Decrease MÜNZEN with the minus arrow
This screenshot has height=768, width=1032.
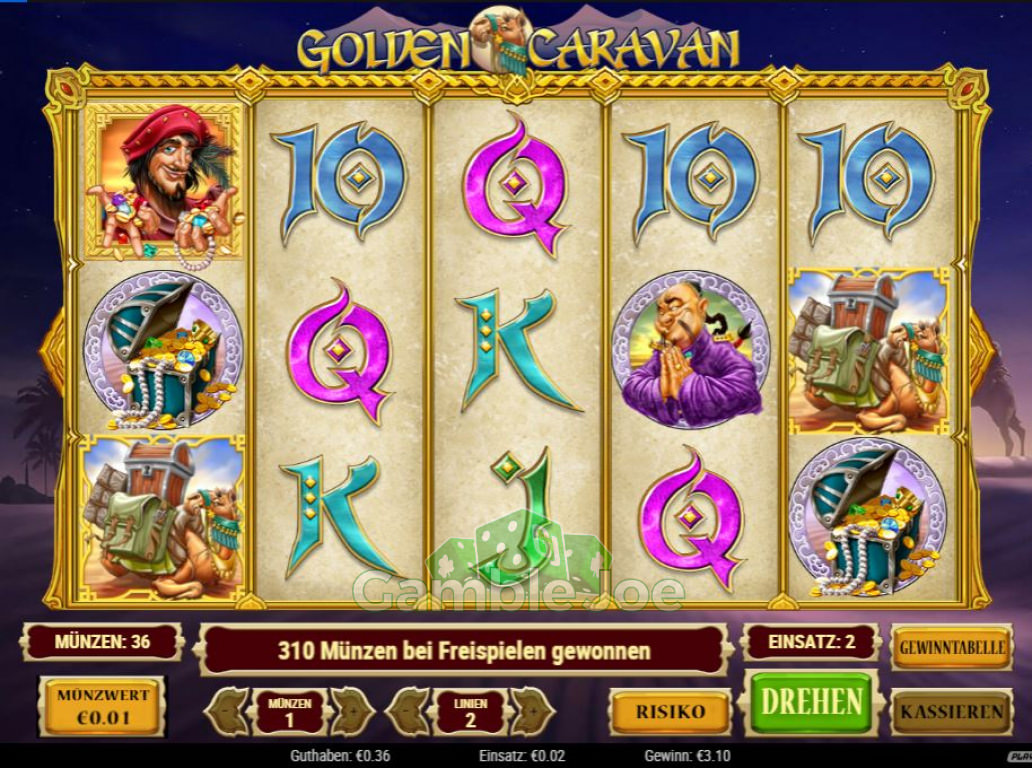tap(228, 711)
